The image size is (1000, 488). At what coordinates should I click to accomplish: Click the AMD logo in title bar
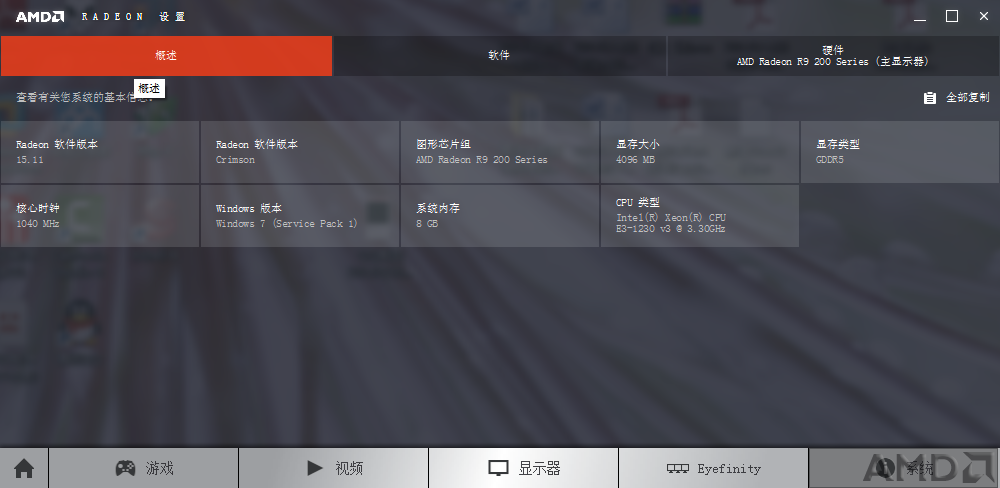tap(40, 17)
